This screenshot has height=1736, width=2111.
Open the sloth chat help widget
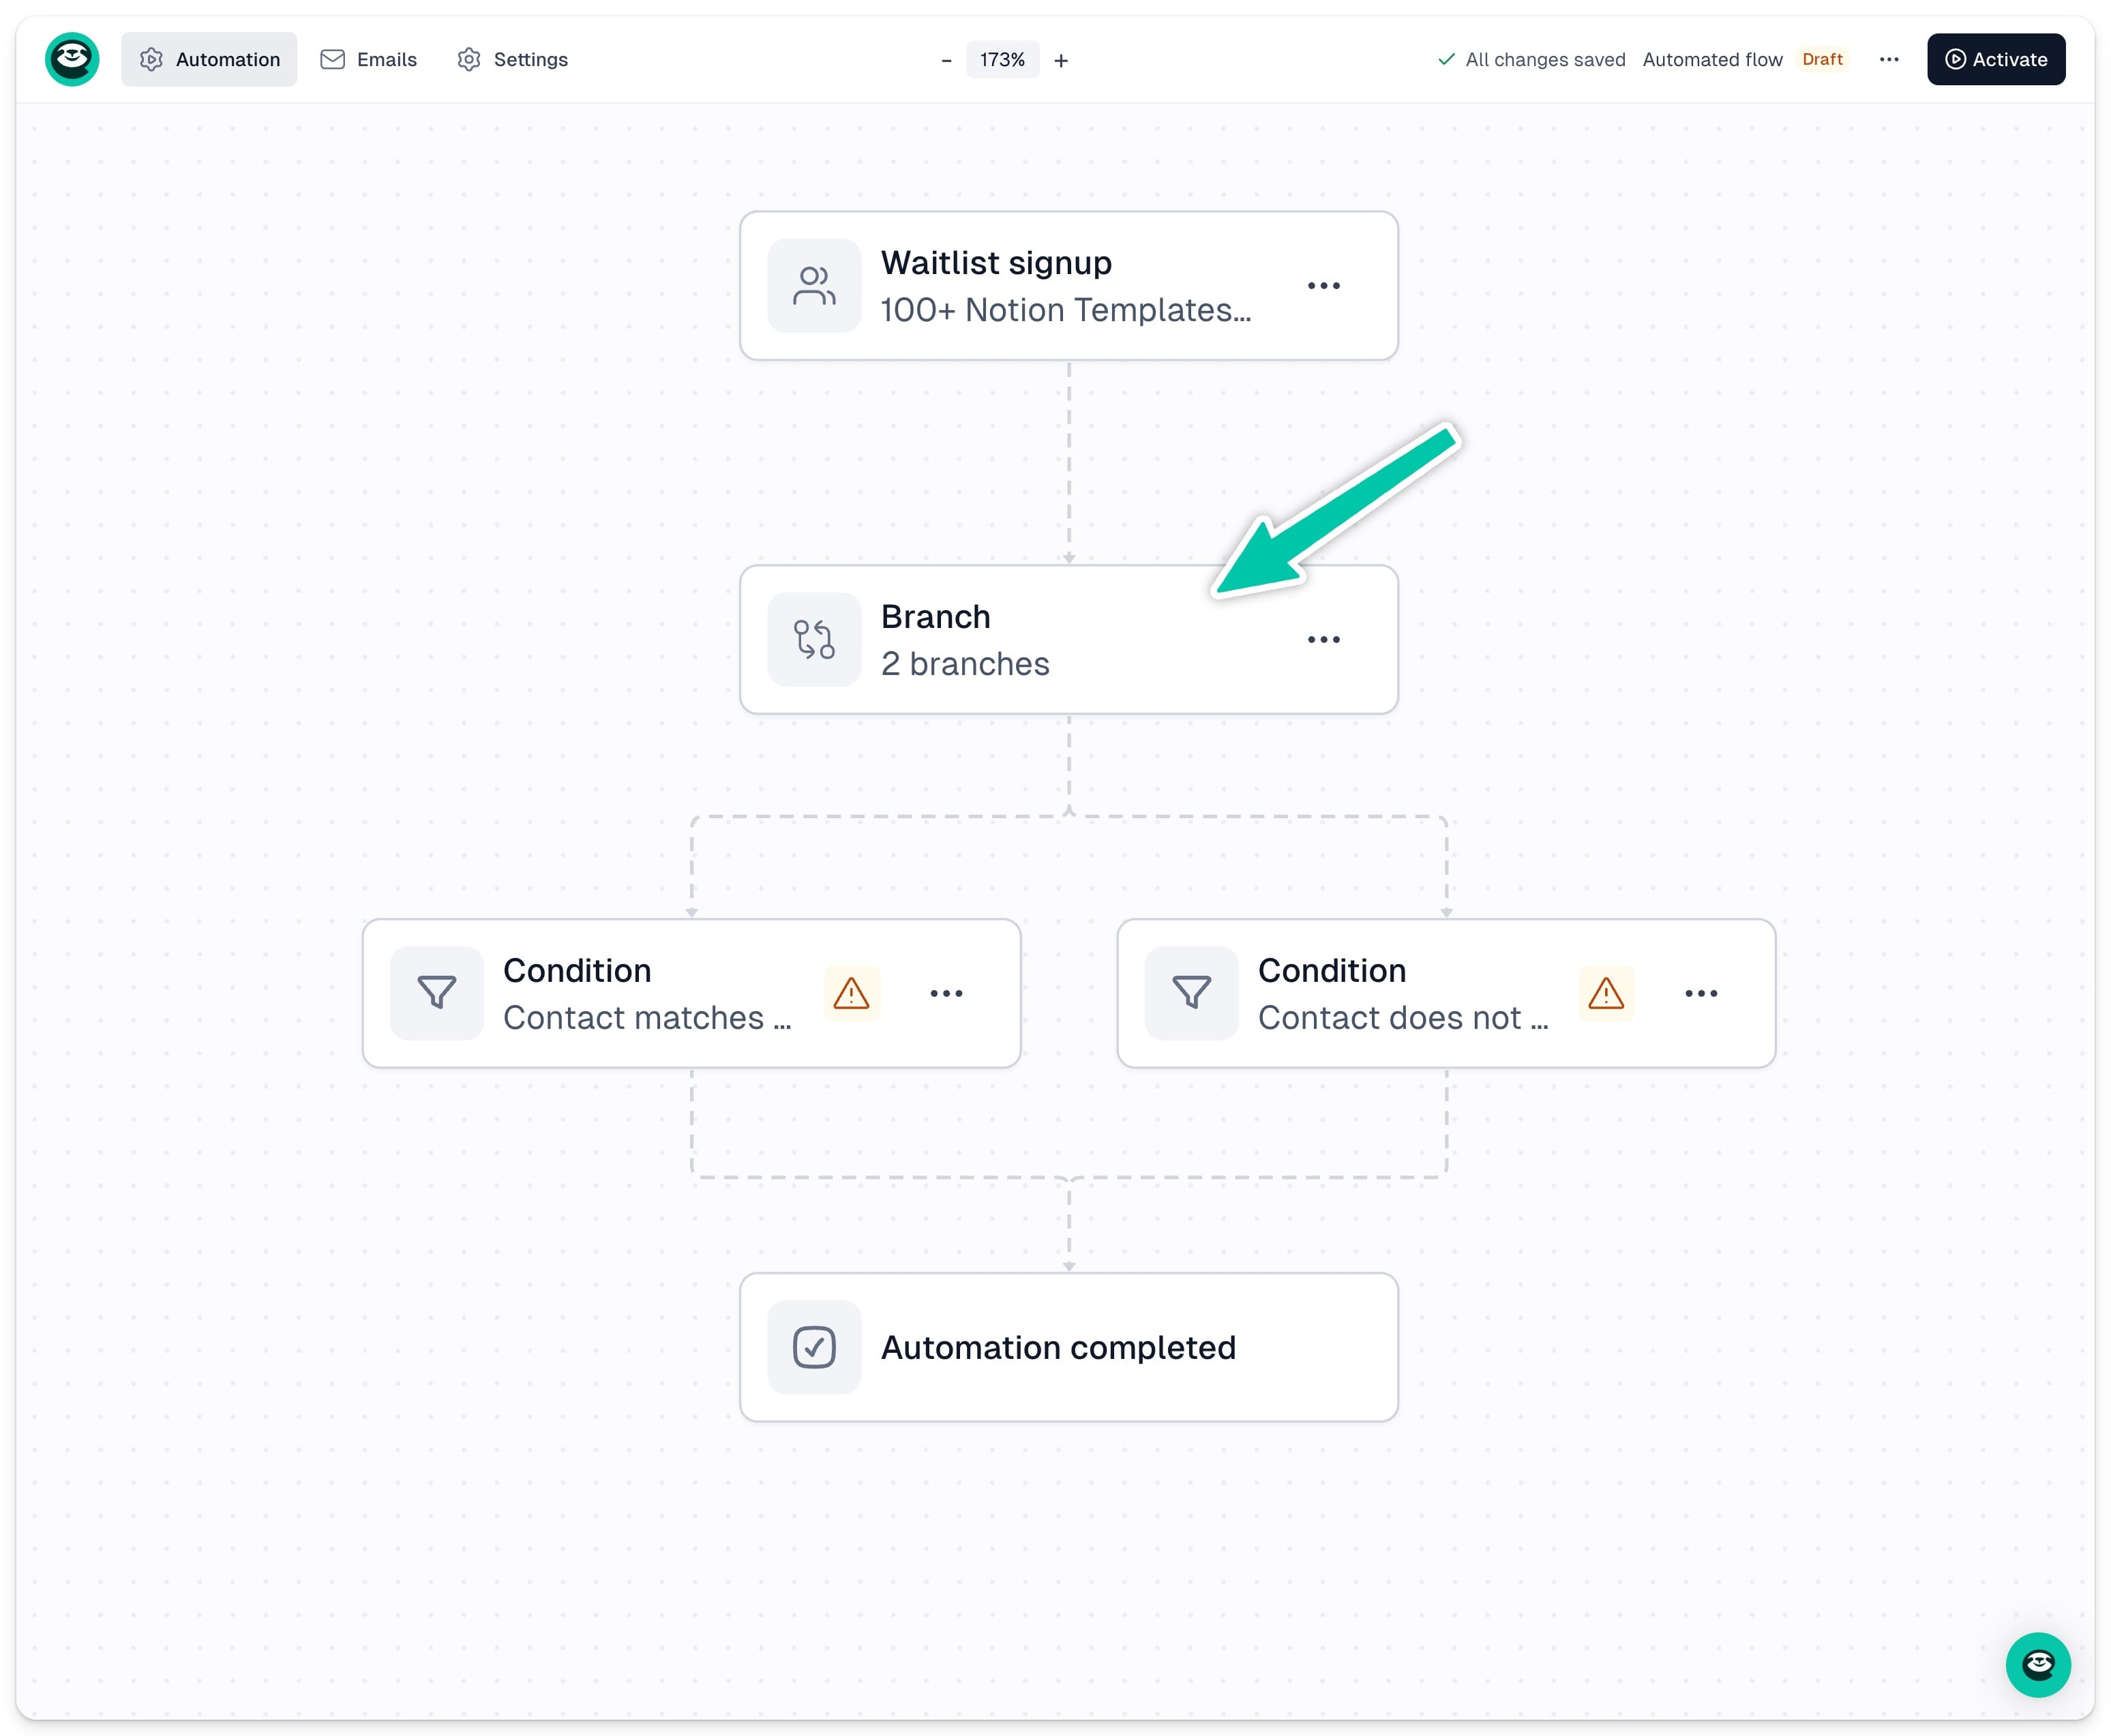(x=2037, y=1664)
